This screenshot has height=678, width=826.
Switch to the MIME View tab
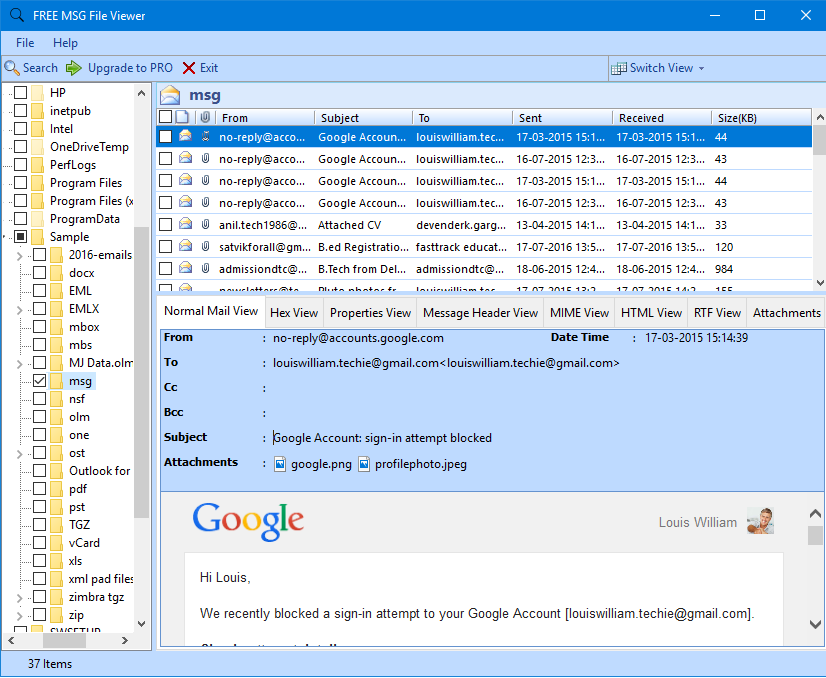[x=579, y=313]
